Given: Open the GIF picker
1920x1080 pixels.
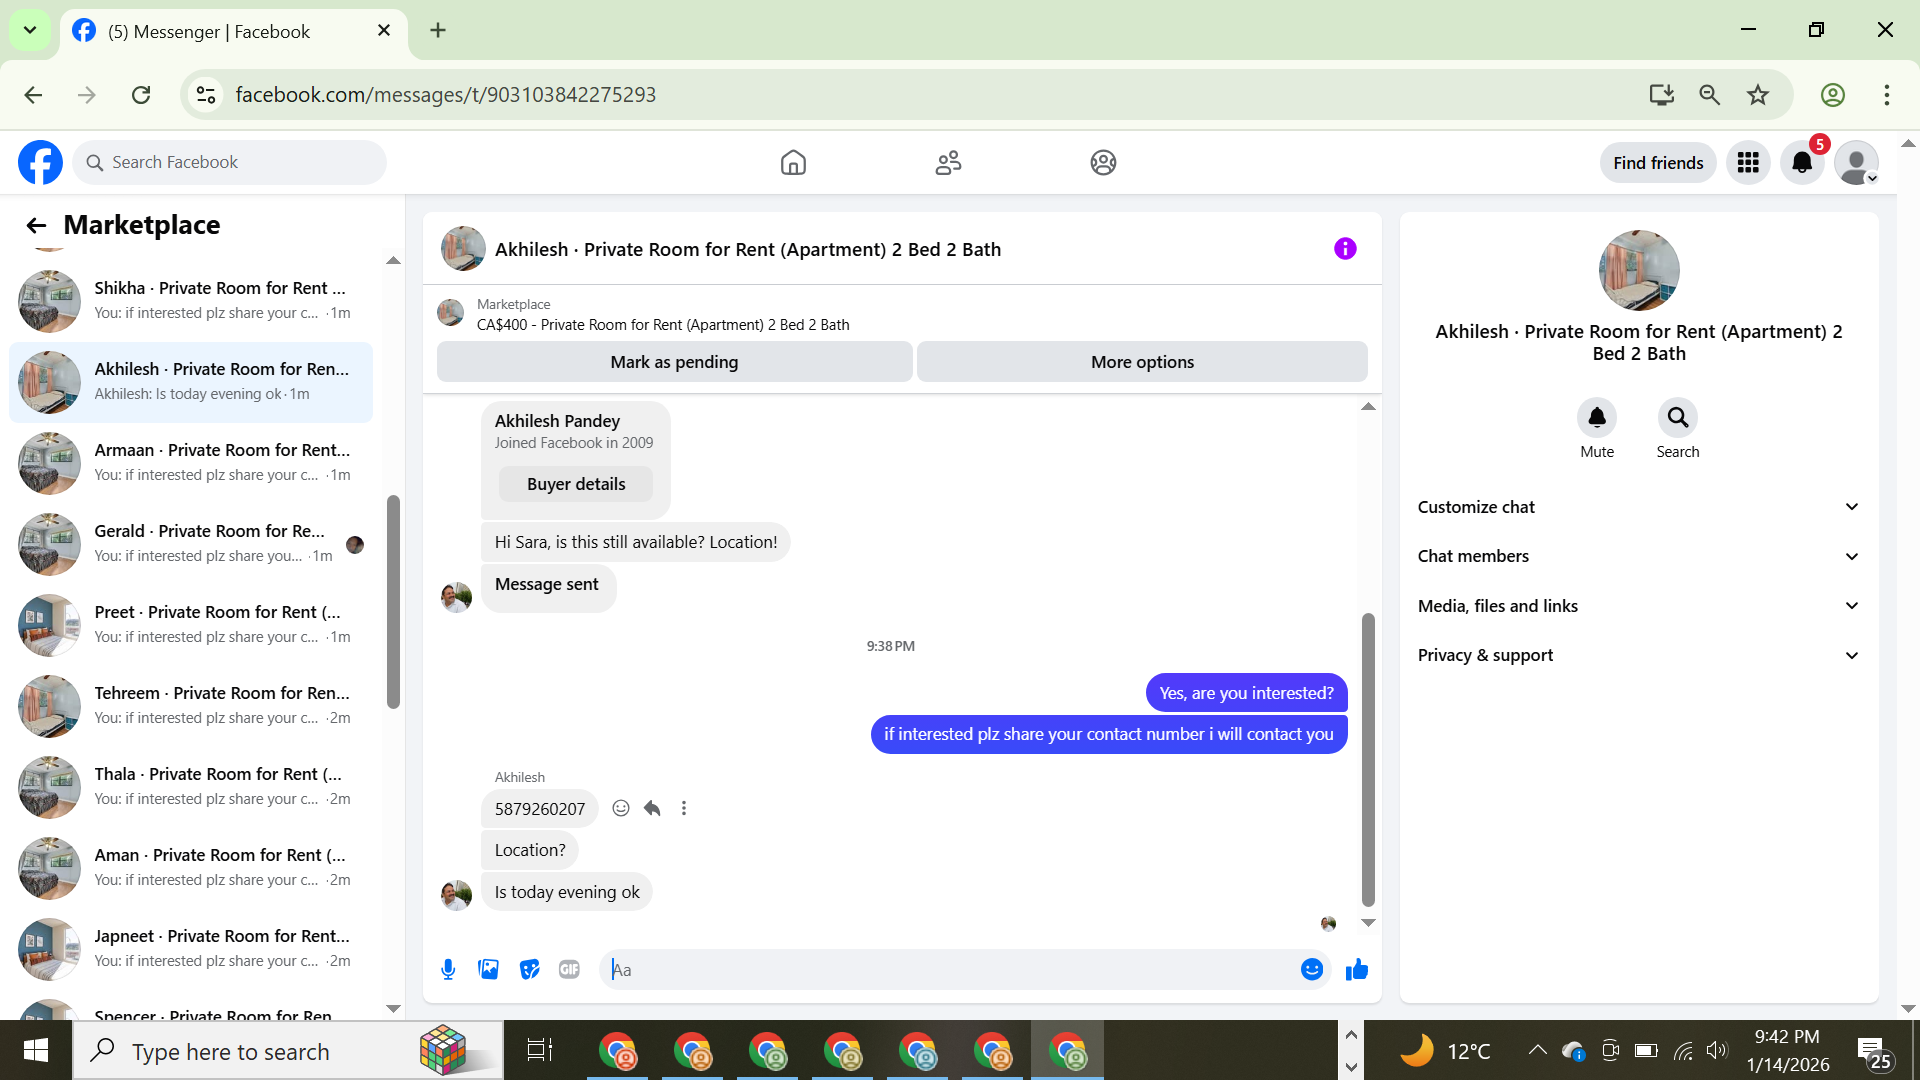Looking at the screenshot, I should click(x=569, y=969).
